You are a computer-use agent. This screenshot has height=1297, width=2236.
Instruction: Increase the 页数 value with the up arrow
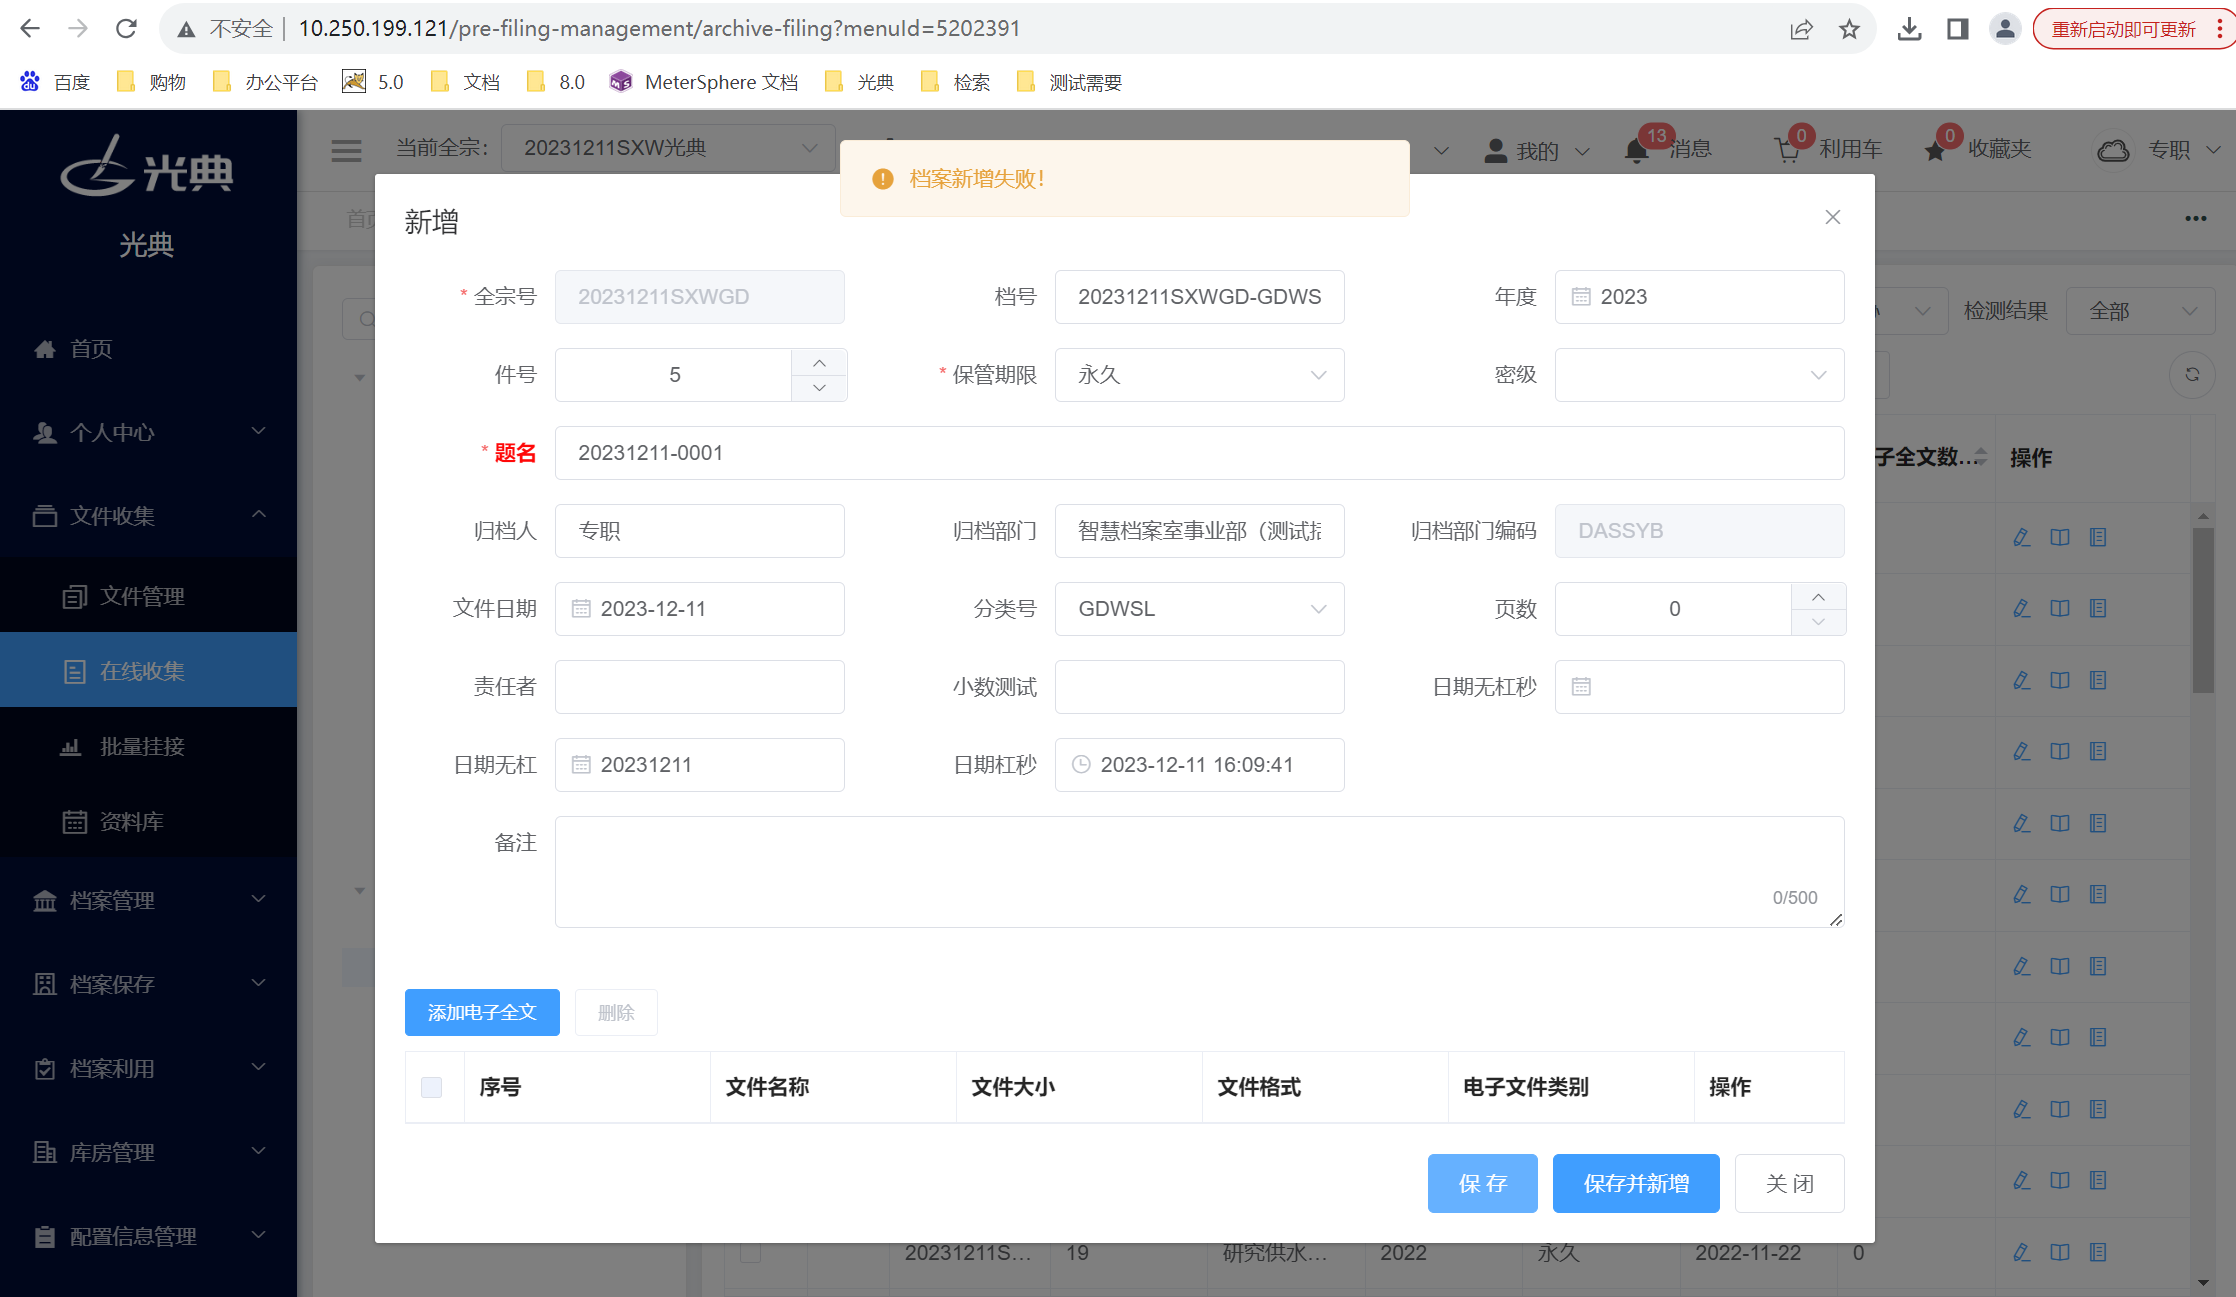(x=1818, y=596)
